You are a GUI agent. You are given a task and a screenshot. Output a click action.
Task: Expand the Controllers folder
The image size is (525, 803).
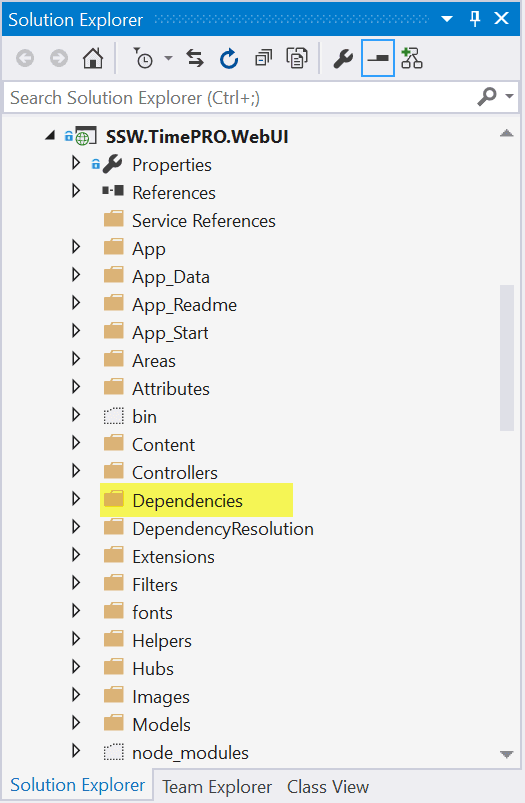(76, 470)
